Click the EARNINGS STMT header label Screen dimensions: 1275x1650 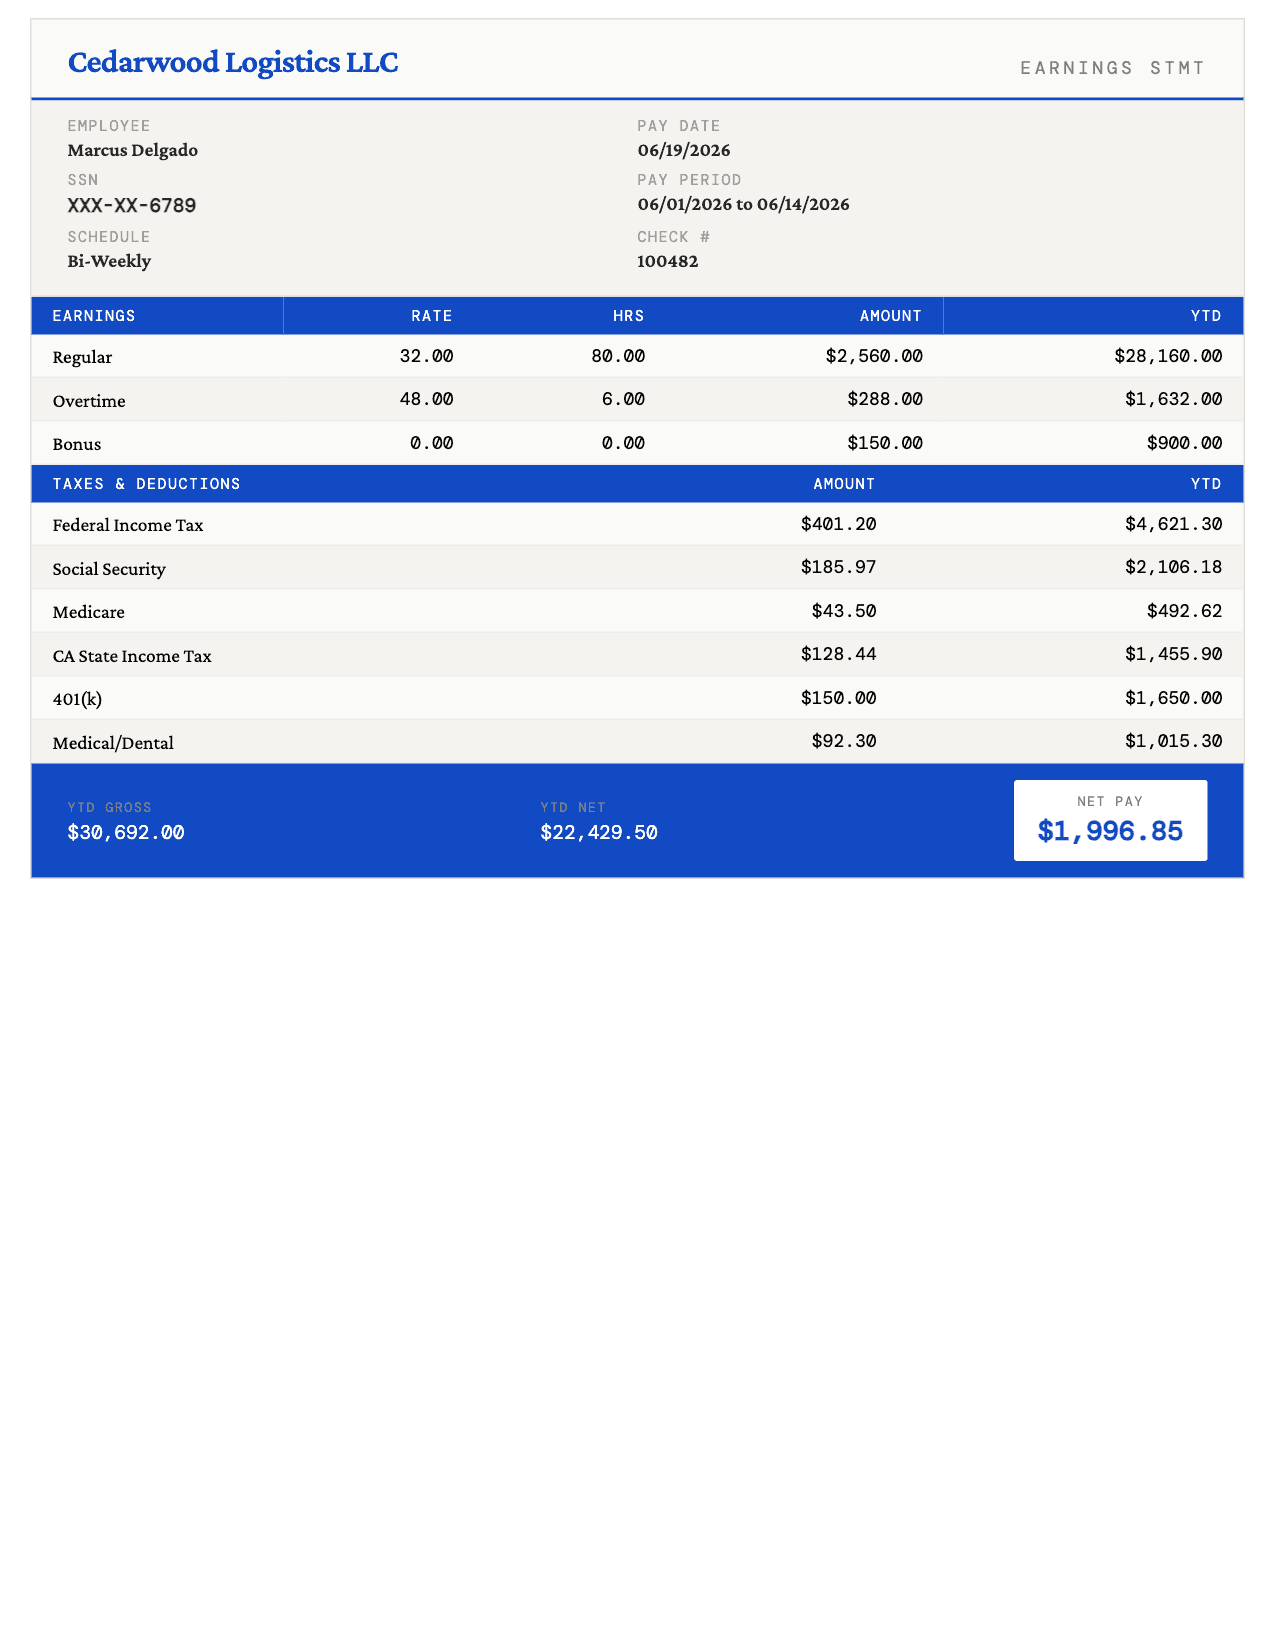point(1113,68)
